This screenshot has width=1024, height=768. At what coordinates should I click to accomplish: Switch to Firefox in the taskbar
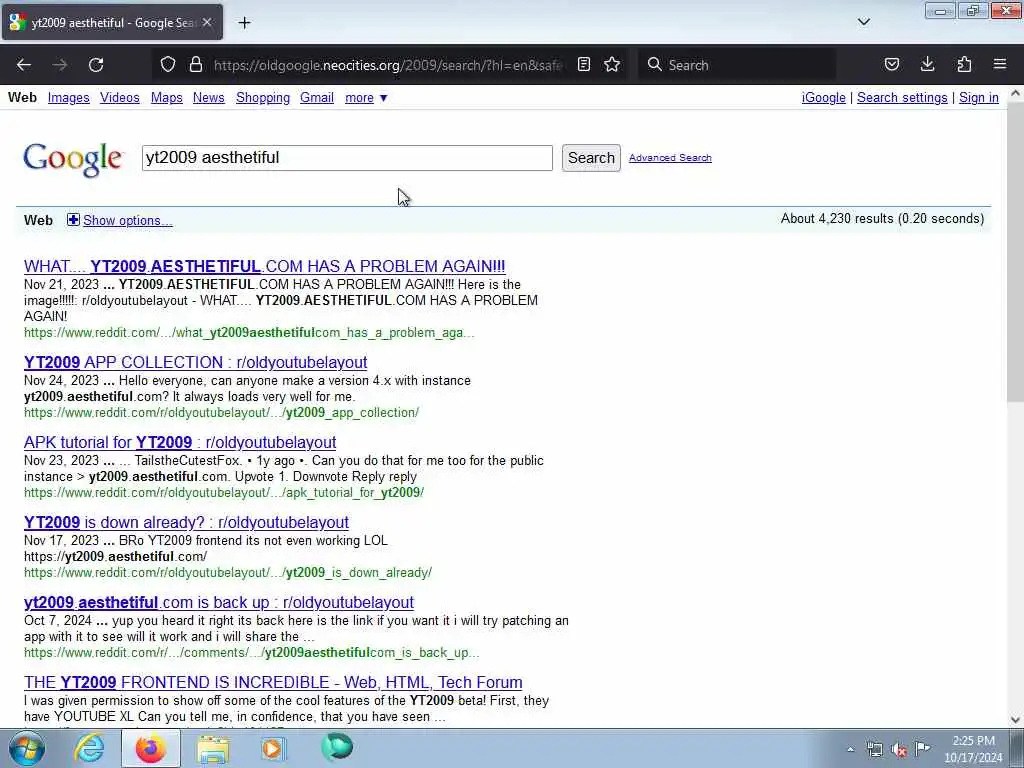click(x=150, y=748)
